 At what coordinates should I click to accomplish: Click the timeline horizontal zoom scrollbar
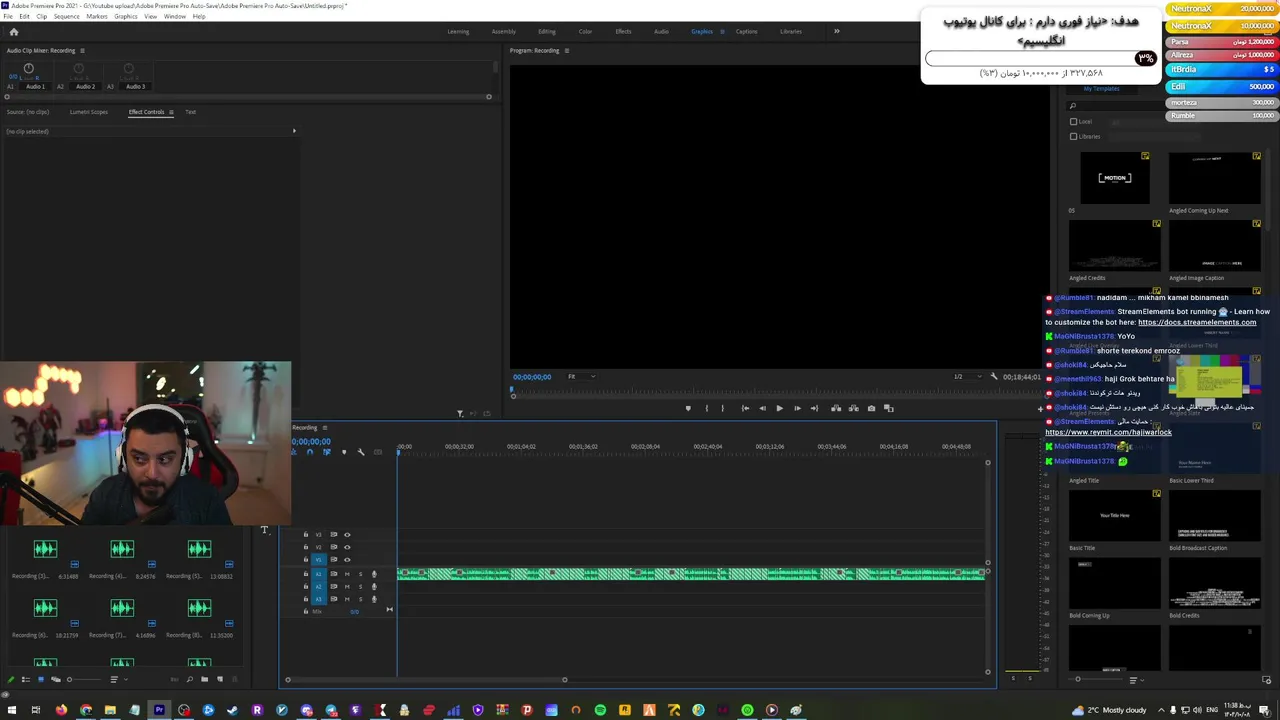pos(426,680)
